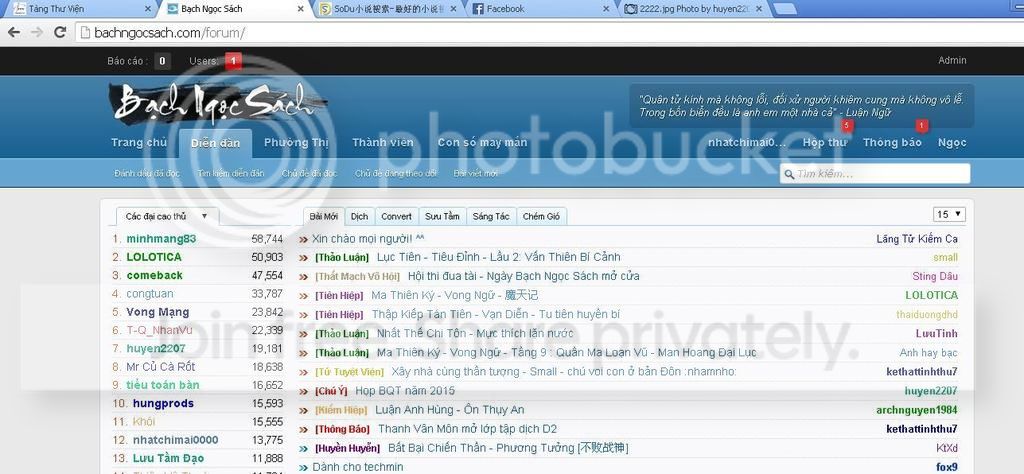Open the 15 items-per-page dropdown
This screenshot has width=1024, height=474.
pyautogui.click(x=948, y=214)
